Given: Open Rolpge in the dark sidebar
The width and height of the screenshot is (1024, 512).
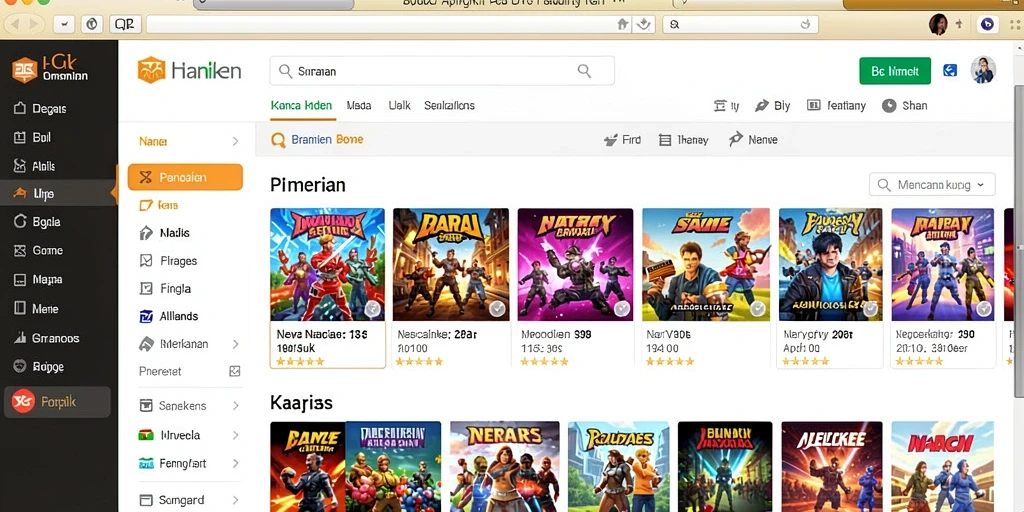Looking at the screenshot, I should (x=39, y=366).
